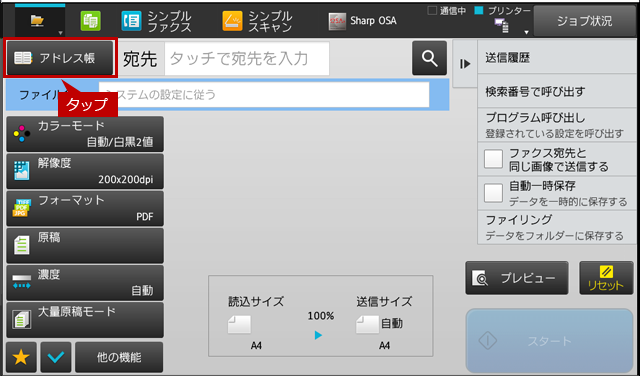Check ファクス宛先と同じ画像で送信する box
Viewport: 640px width, 376px height.
[x=493, y=159]
